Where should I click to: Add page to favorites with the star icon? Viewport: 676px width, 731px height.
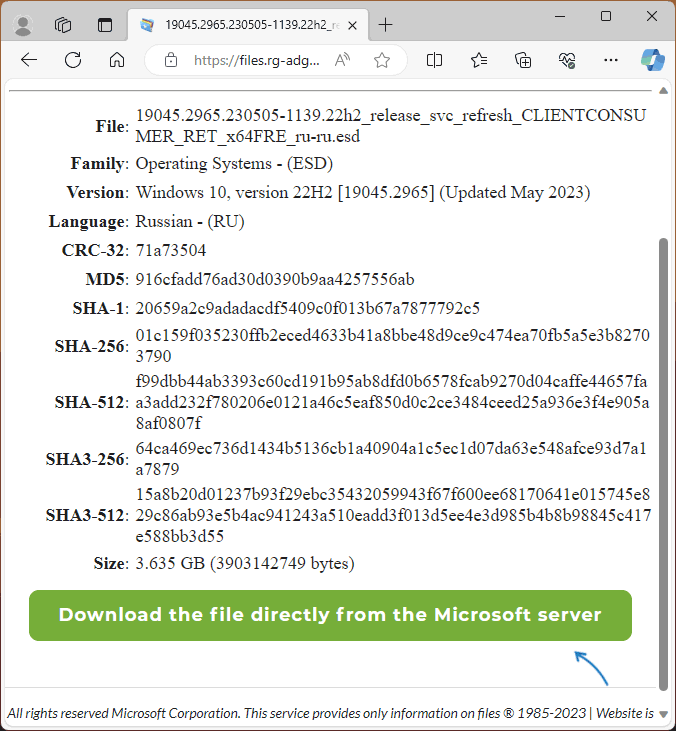point(381,60)
